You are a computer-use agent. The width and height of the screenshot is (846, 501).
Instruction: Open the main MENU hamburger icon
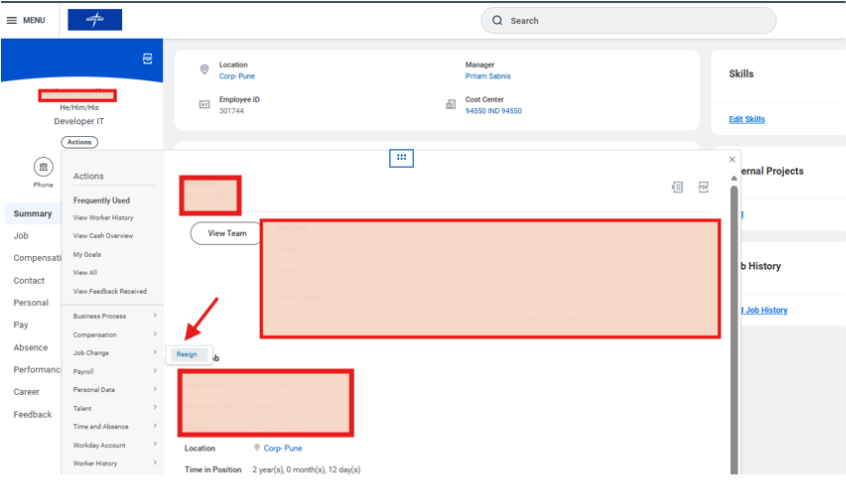(12, 20)
